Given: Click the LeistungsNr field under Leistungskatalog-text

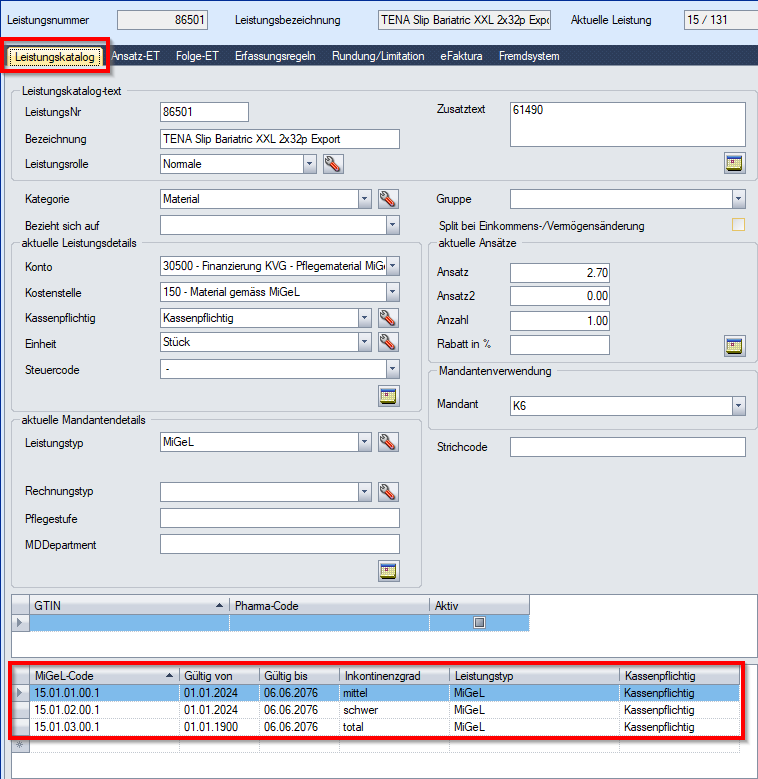Looking at the screenshot, I should click(204, 112).
